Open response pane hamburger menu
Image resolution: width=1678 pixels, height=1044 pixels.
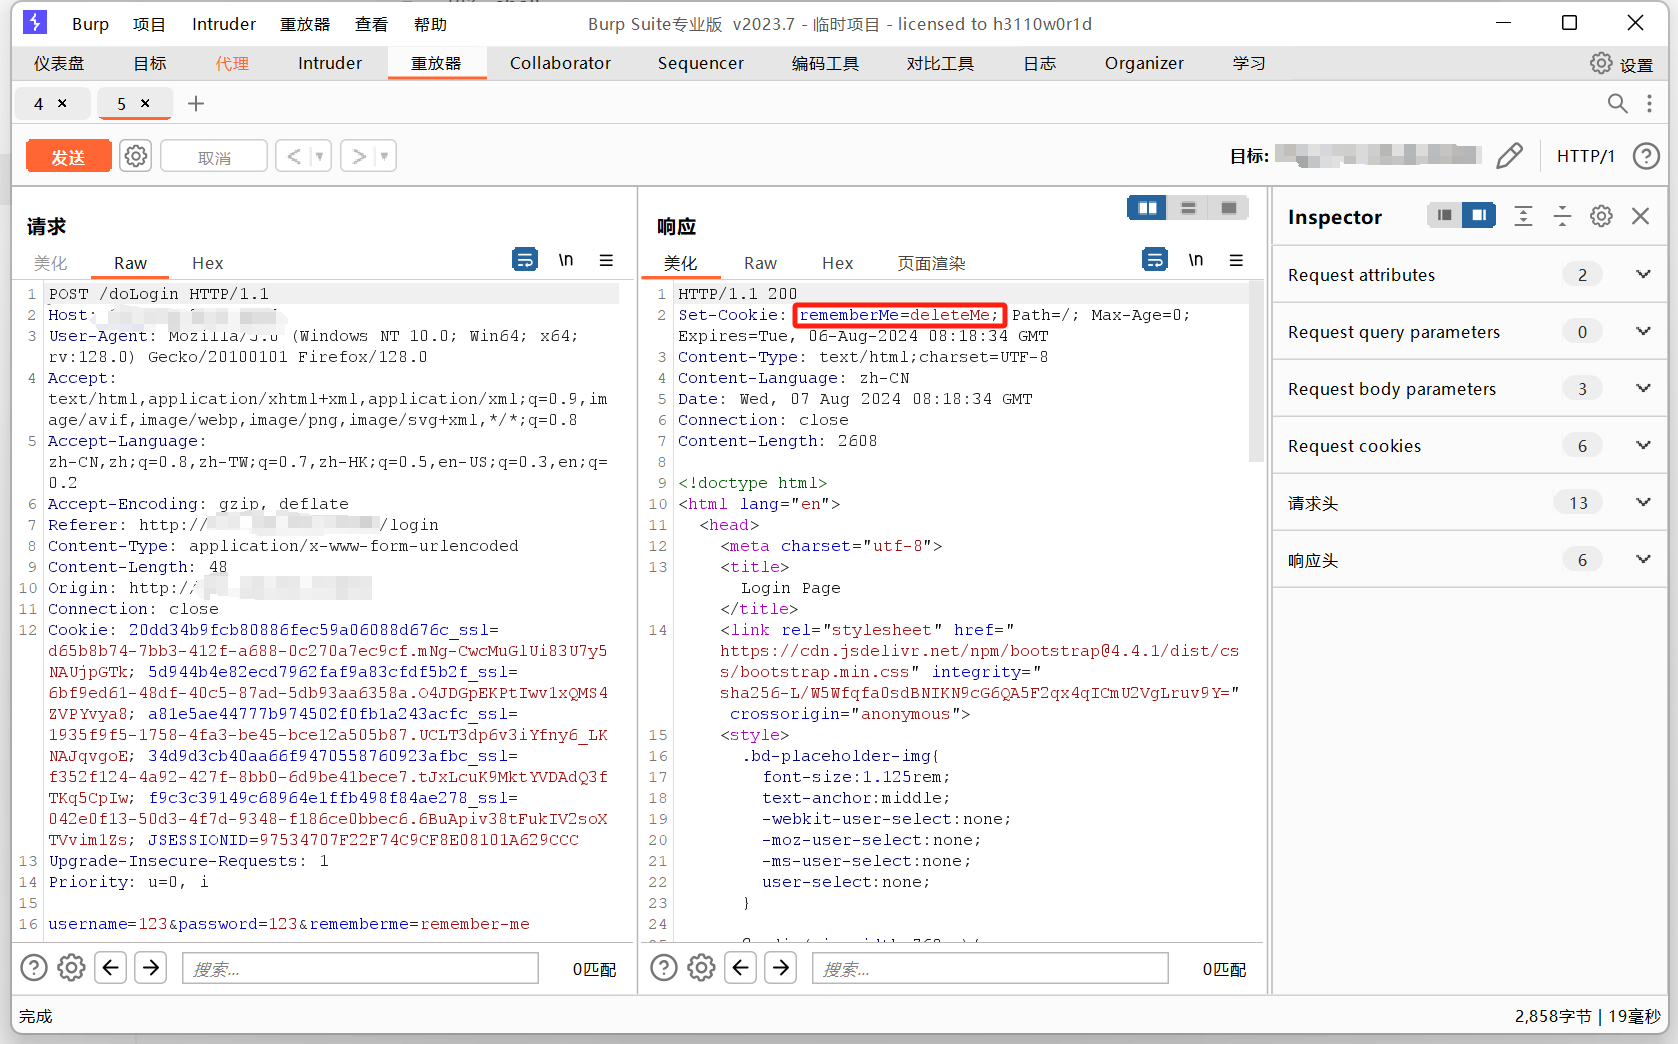click(x=1236, y=260)
